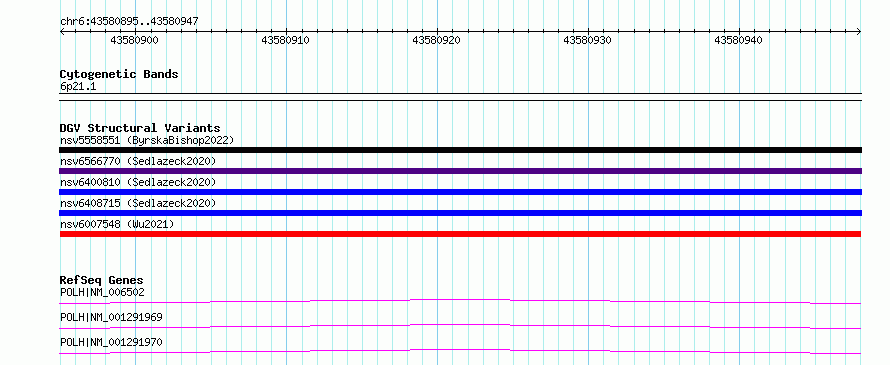Click the magenta POLH|NM_001291970 gene line

tap(460, 351)
